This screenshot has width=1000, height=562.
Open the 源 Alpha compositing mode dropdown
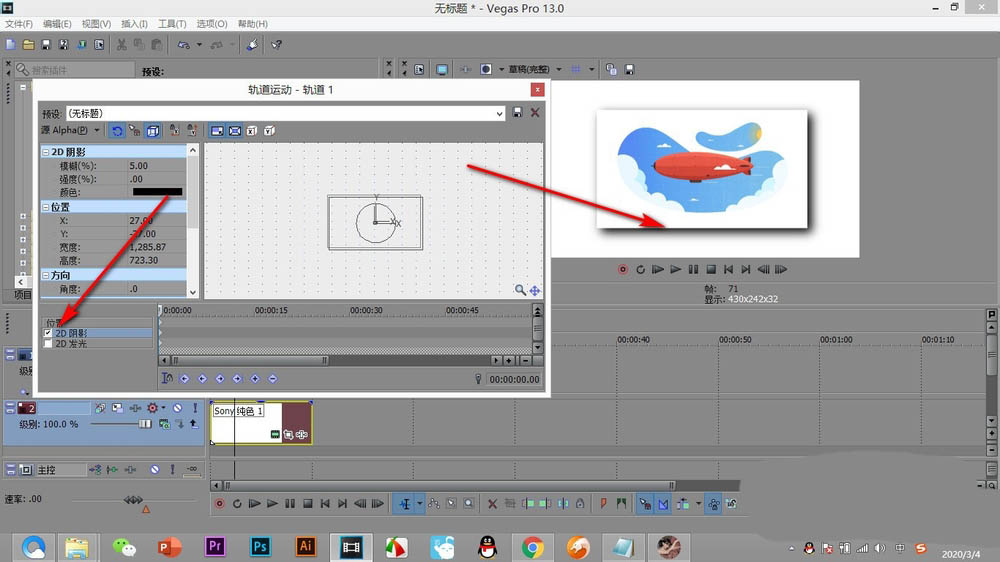point(97,131)
